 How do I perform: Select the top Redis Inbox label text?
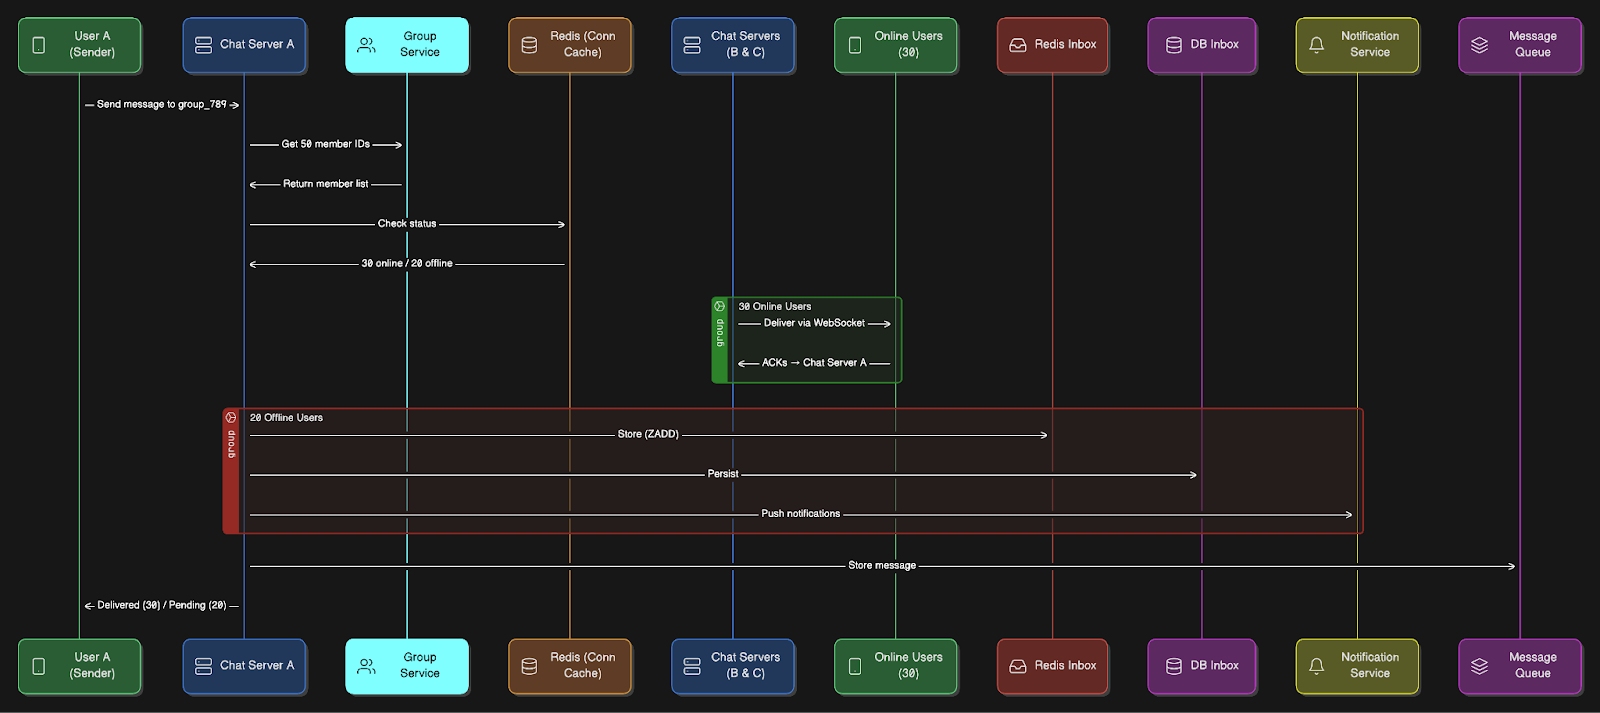pos(1065,44)
